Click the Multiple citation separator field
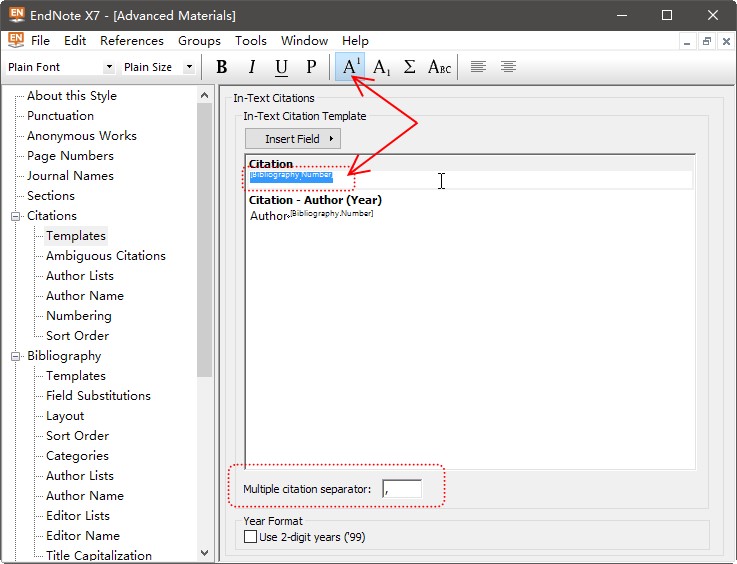Screen dimensions: 737x564 pyautogui.click(x=402, y=489)
